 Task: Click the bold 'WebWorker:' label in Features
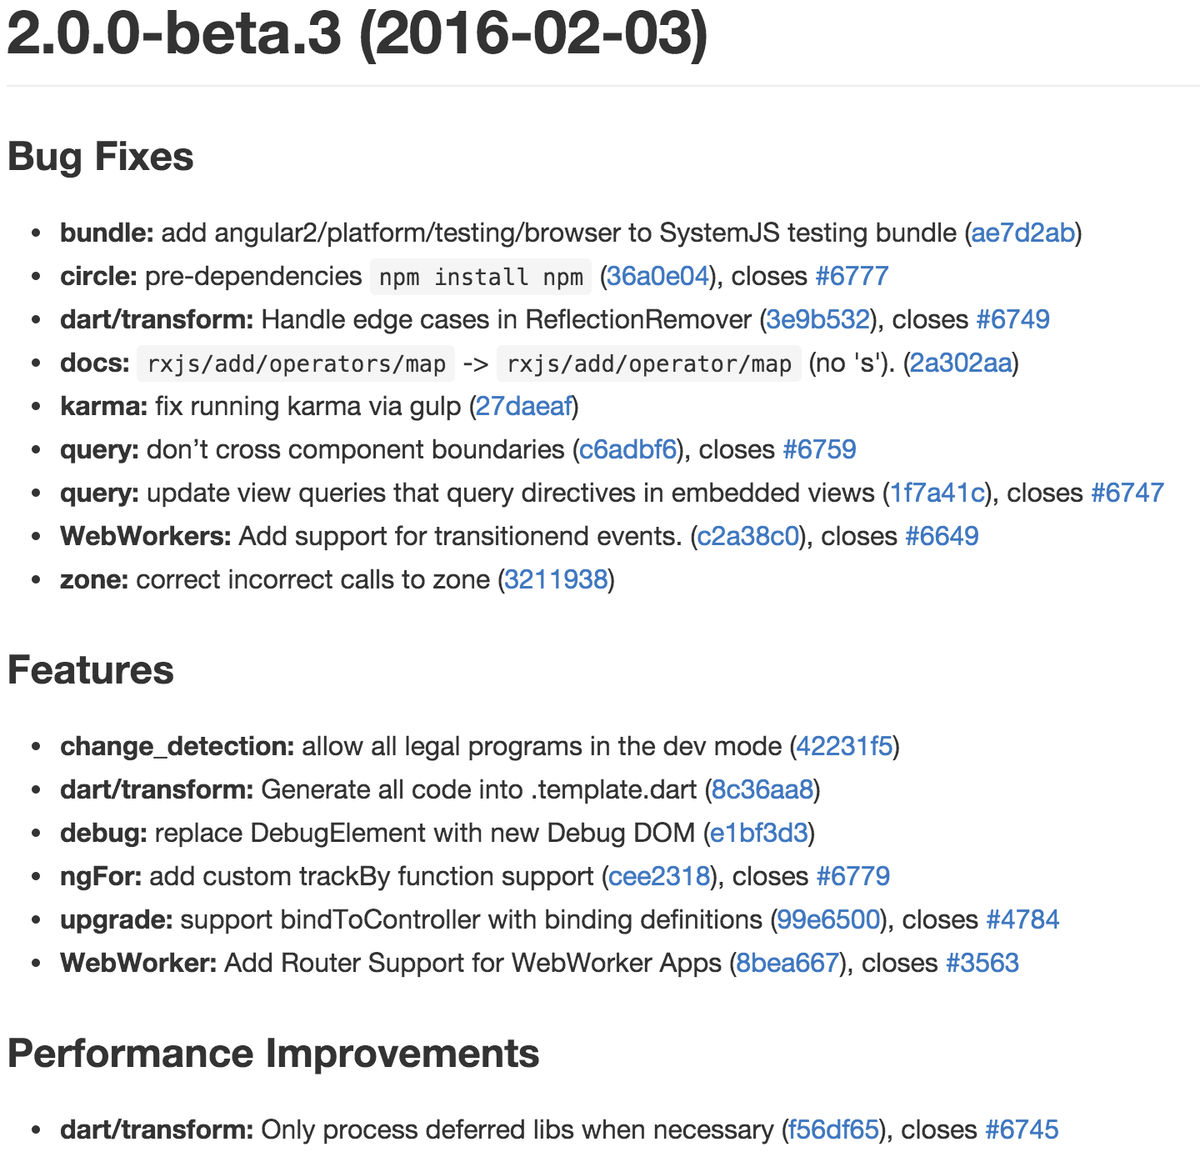(x=139, y=963)
